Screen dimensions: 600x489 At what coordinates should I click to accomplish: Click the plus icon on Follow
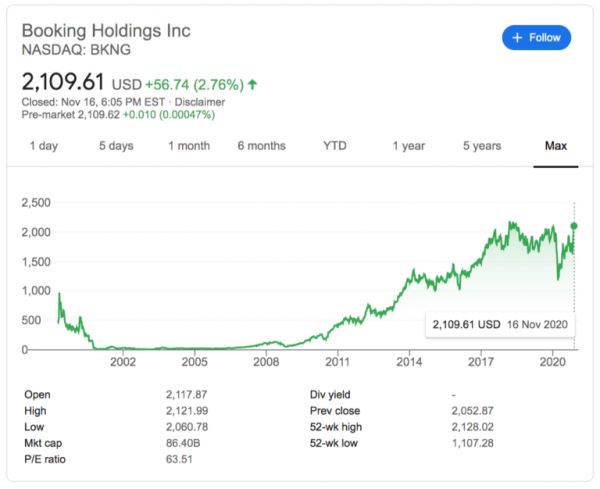click(x=517, y=37)
